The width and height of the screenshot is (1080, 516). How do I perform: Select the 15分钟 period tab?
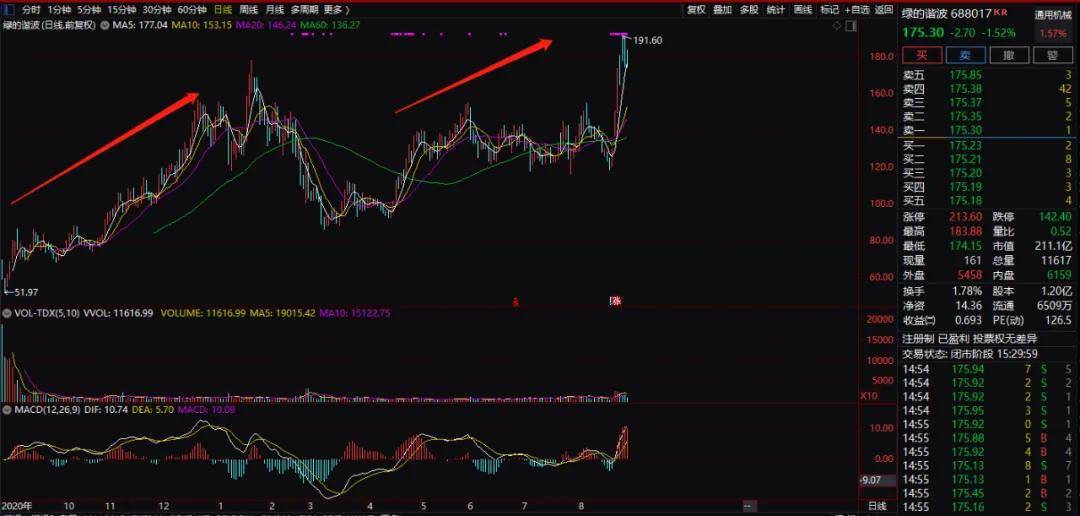tap(121, 10)
